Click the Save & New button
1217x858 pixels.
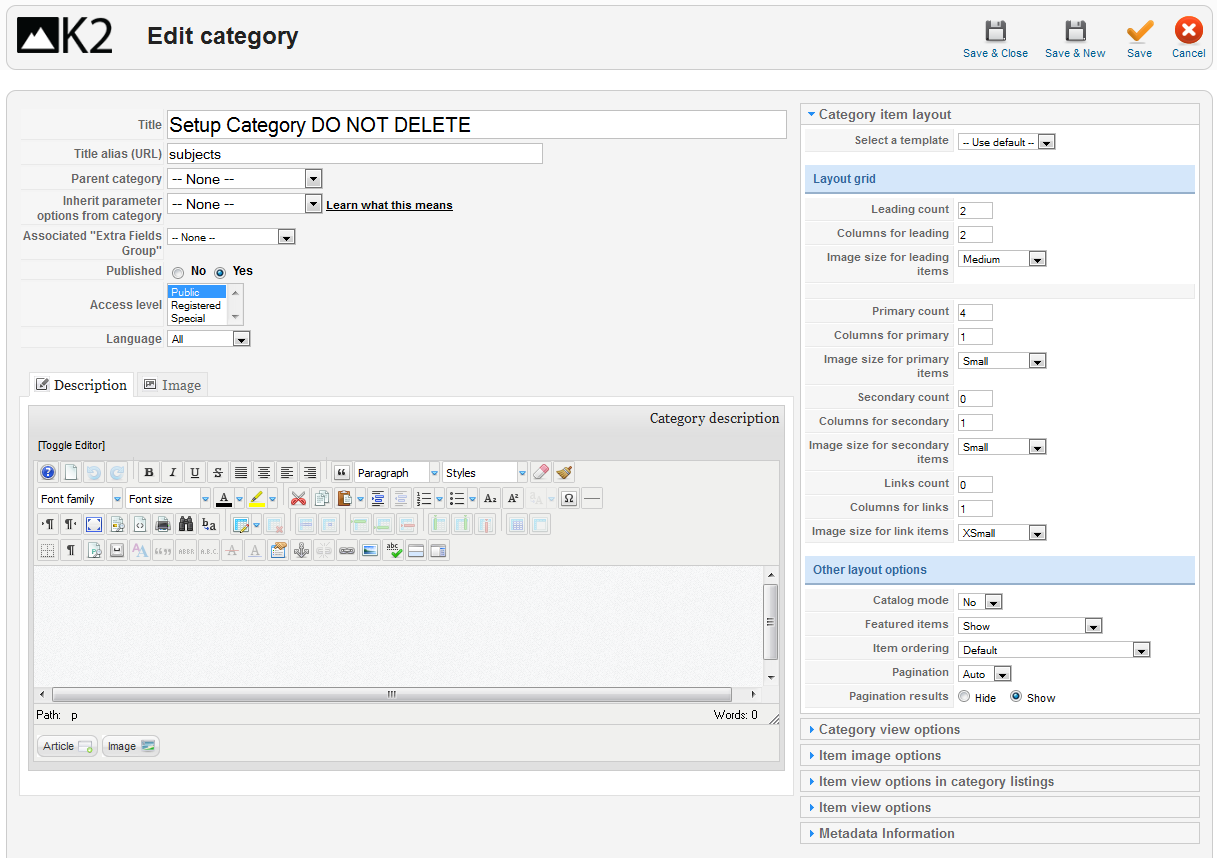(x=1075, y=40)
